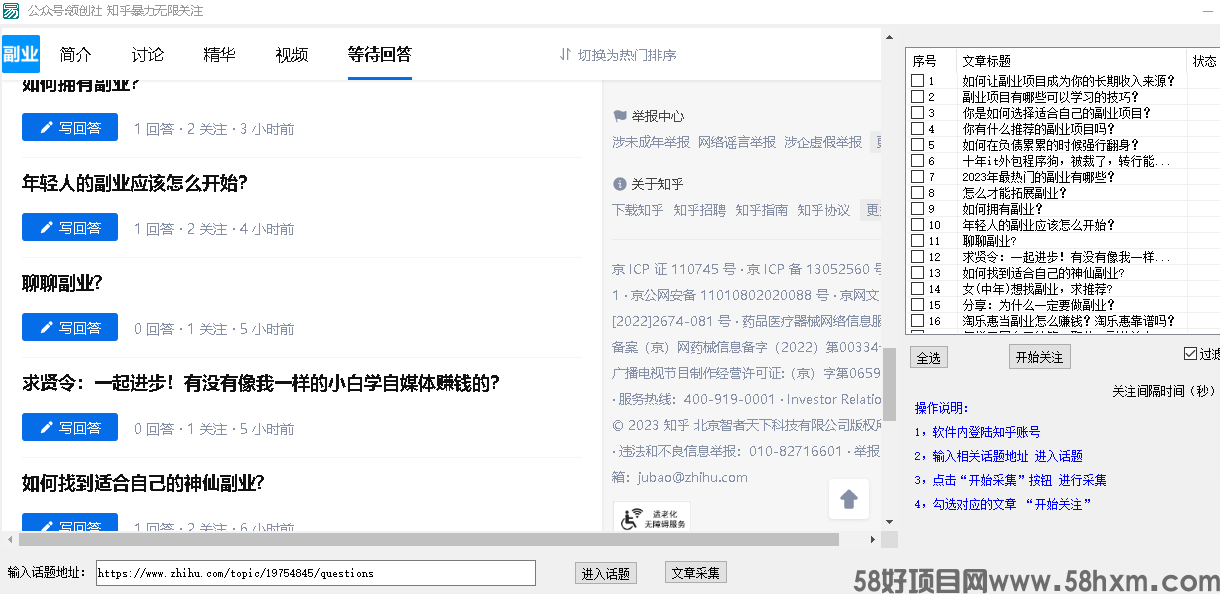
Task: Switch to the 简介 tab
Action: 75,55
